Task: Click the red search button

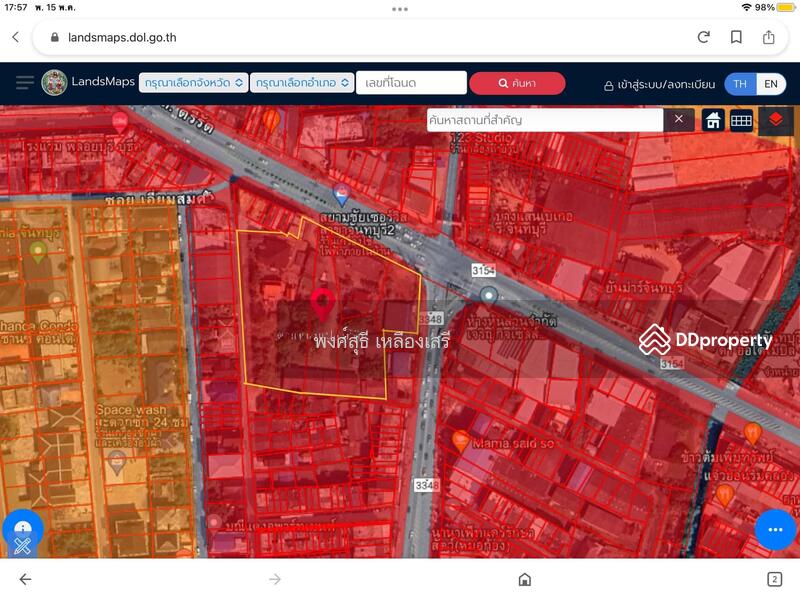Action: [517, 83]
